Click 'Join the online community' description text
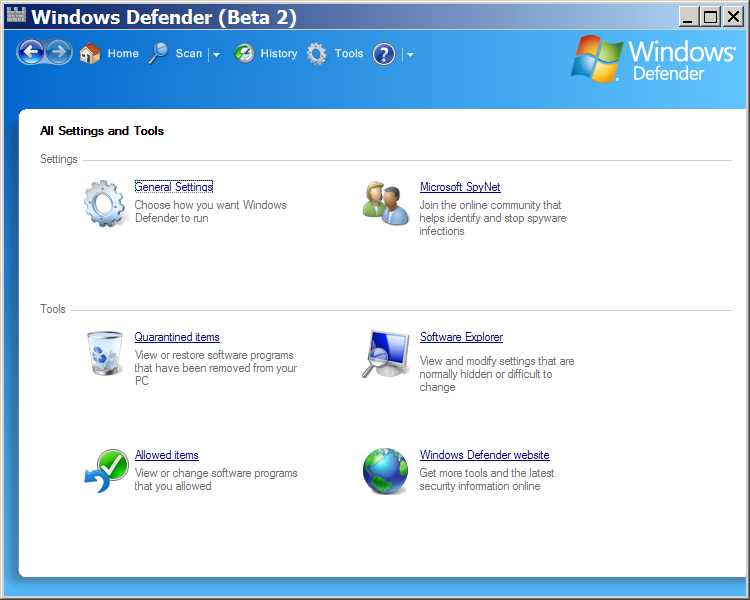 [493, 218]
